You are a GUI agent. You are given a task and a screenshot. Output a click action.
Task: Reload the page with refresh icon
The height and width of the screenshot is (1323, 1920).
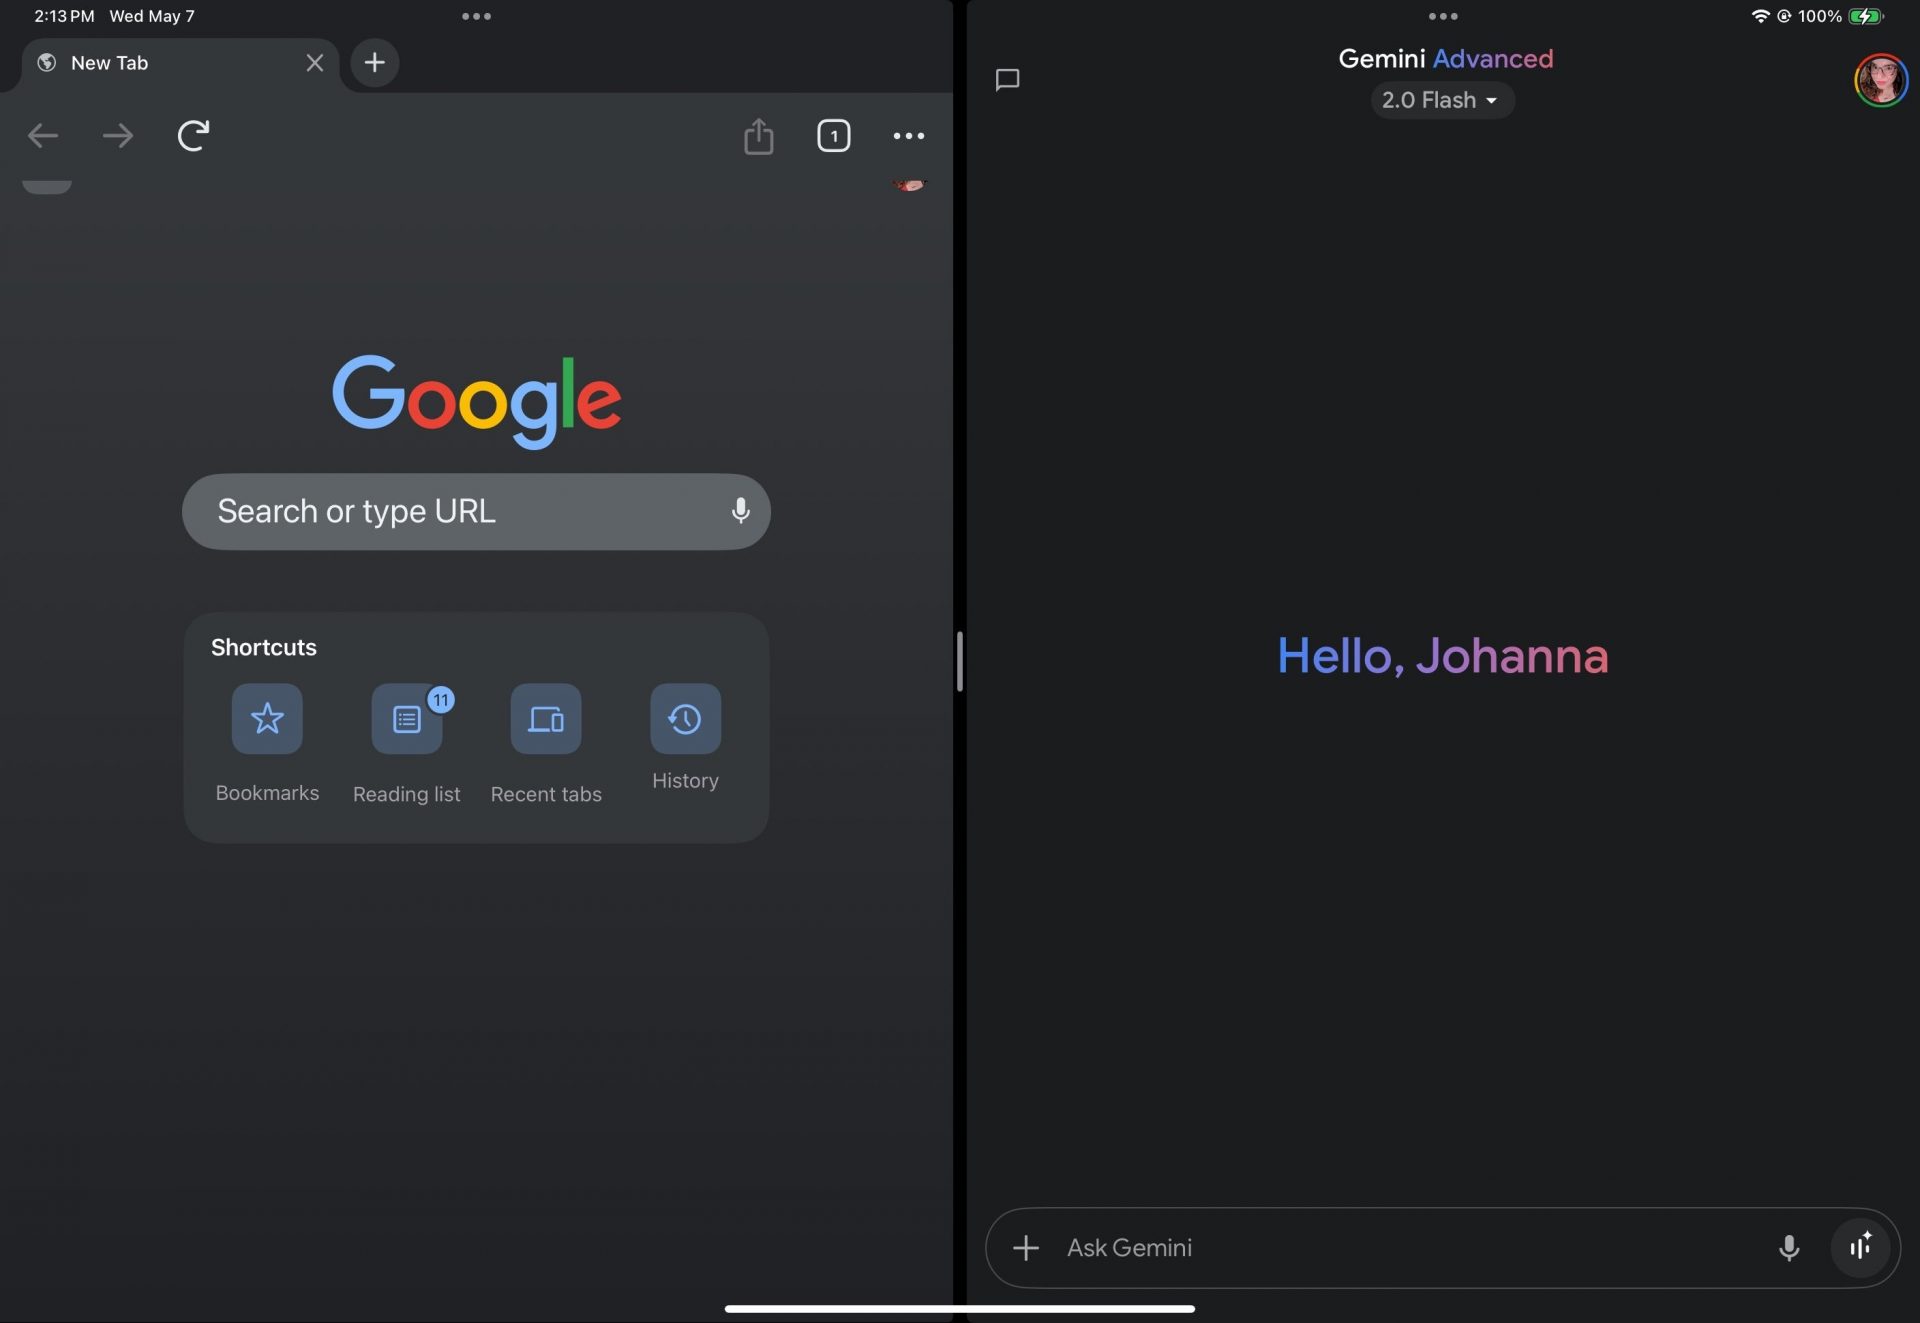(x=193, y=135)
